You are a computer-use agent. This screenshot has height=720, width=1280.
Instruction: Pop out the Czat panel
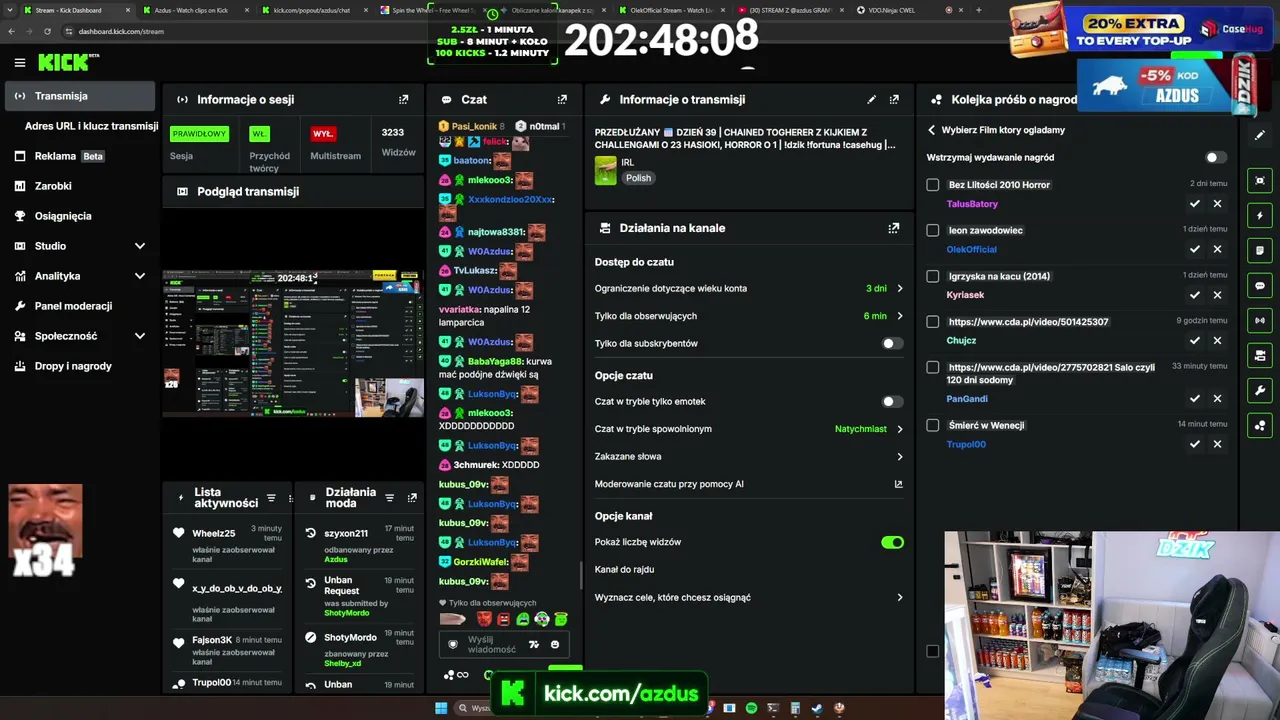562,100
